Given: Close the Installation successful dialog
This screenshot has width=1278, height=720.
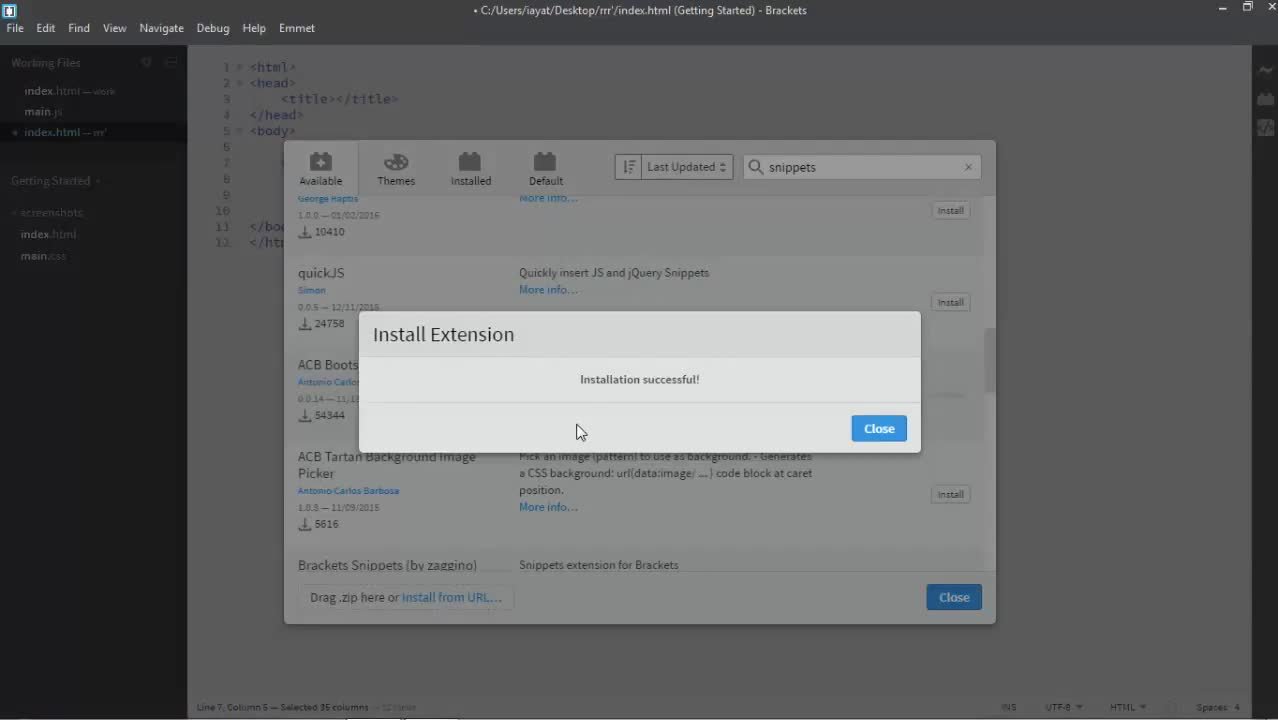Looking at the screenshot, I should coord(878,428).
